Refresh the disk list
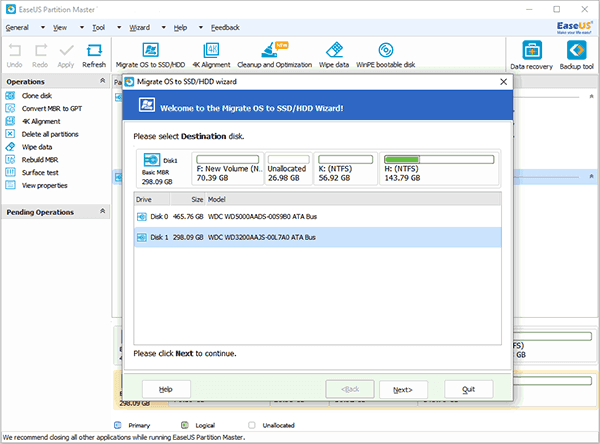The width and height of the screenshot is (600, 444). [x=94, y=56]
